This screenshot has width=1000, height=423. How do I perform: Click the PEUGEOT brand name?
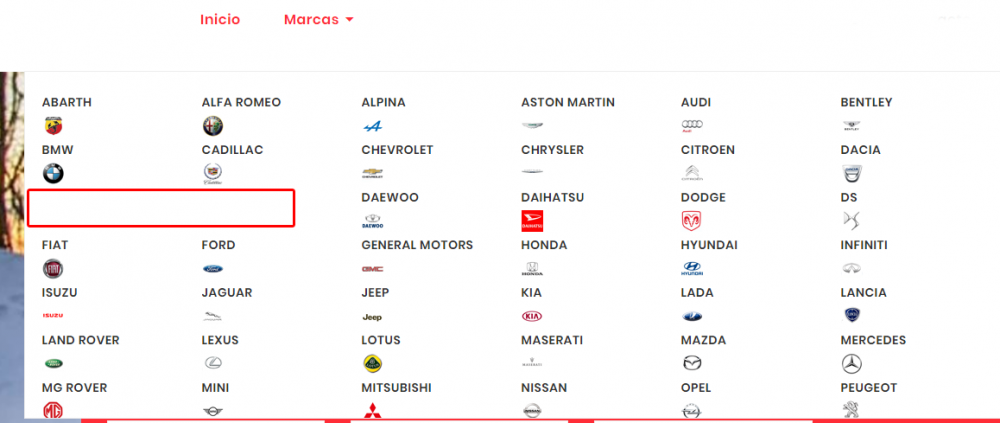pos(869,388)
